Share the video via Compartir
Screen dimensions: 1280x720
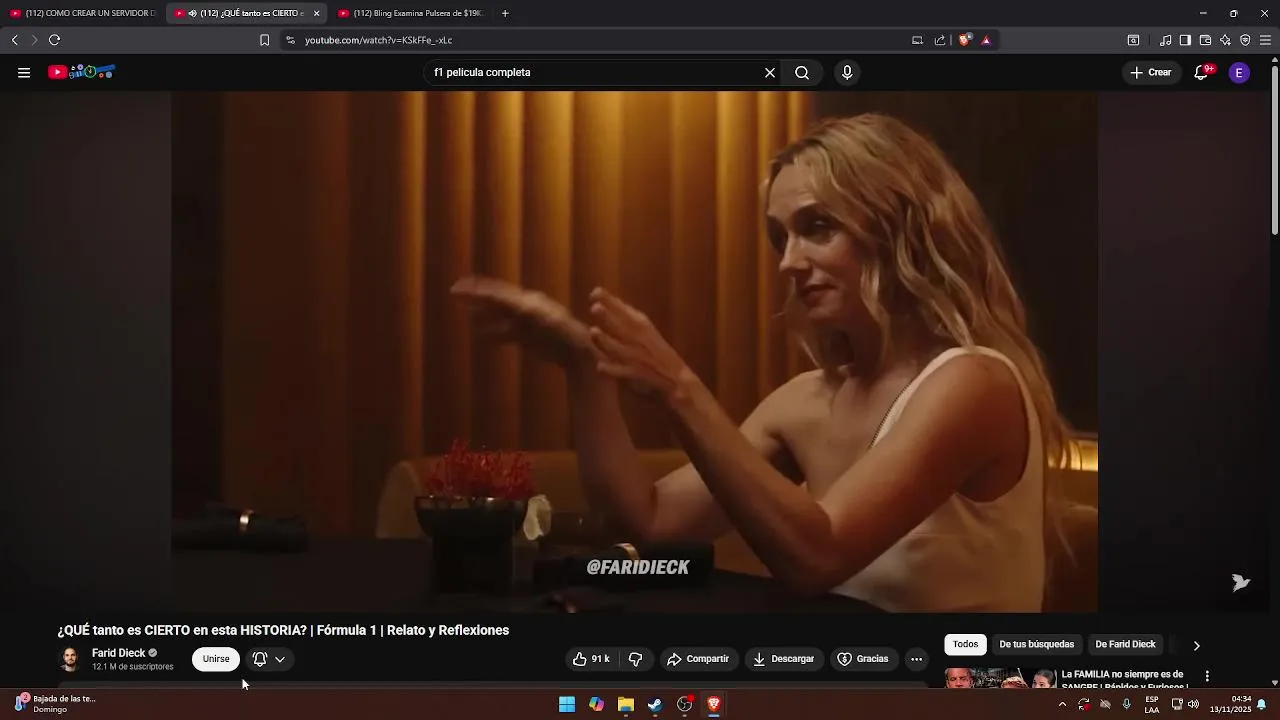click(698, 659)
